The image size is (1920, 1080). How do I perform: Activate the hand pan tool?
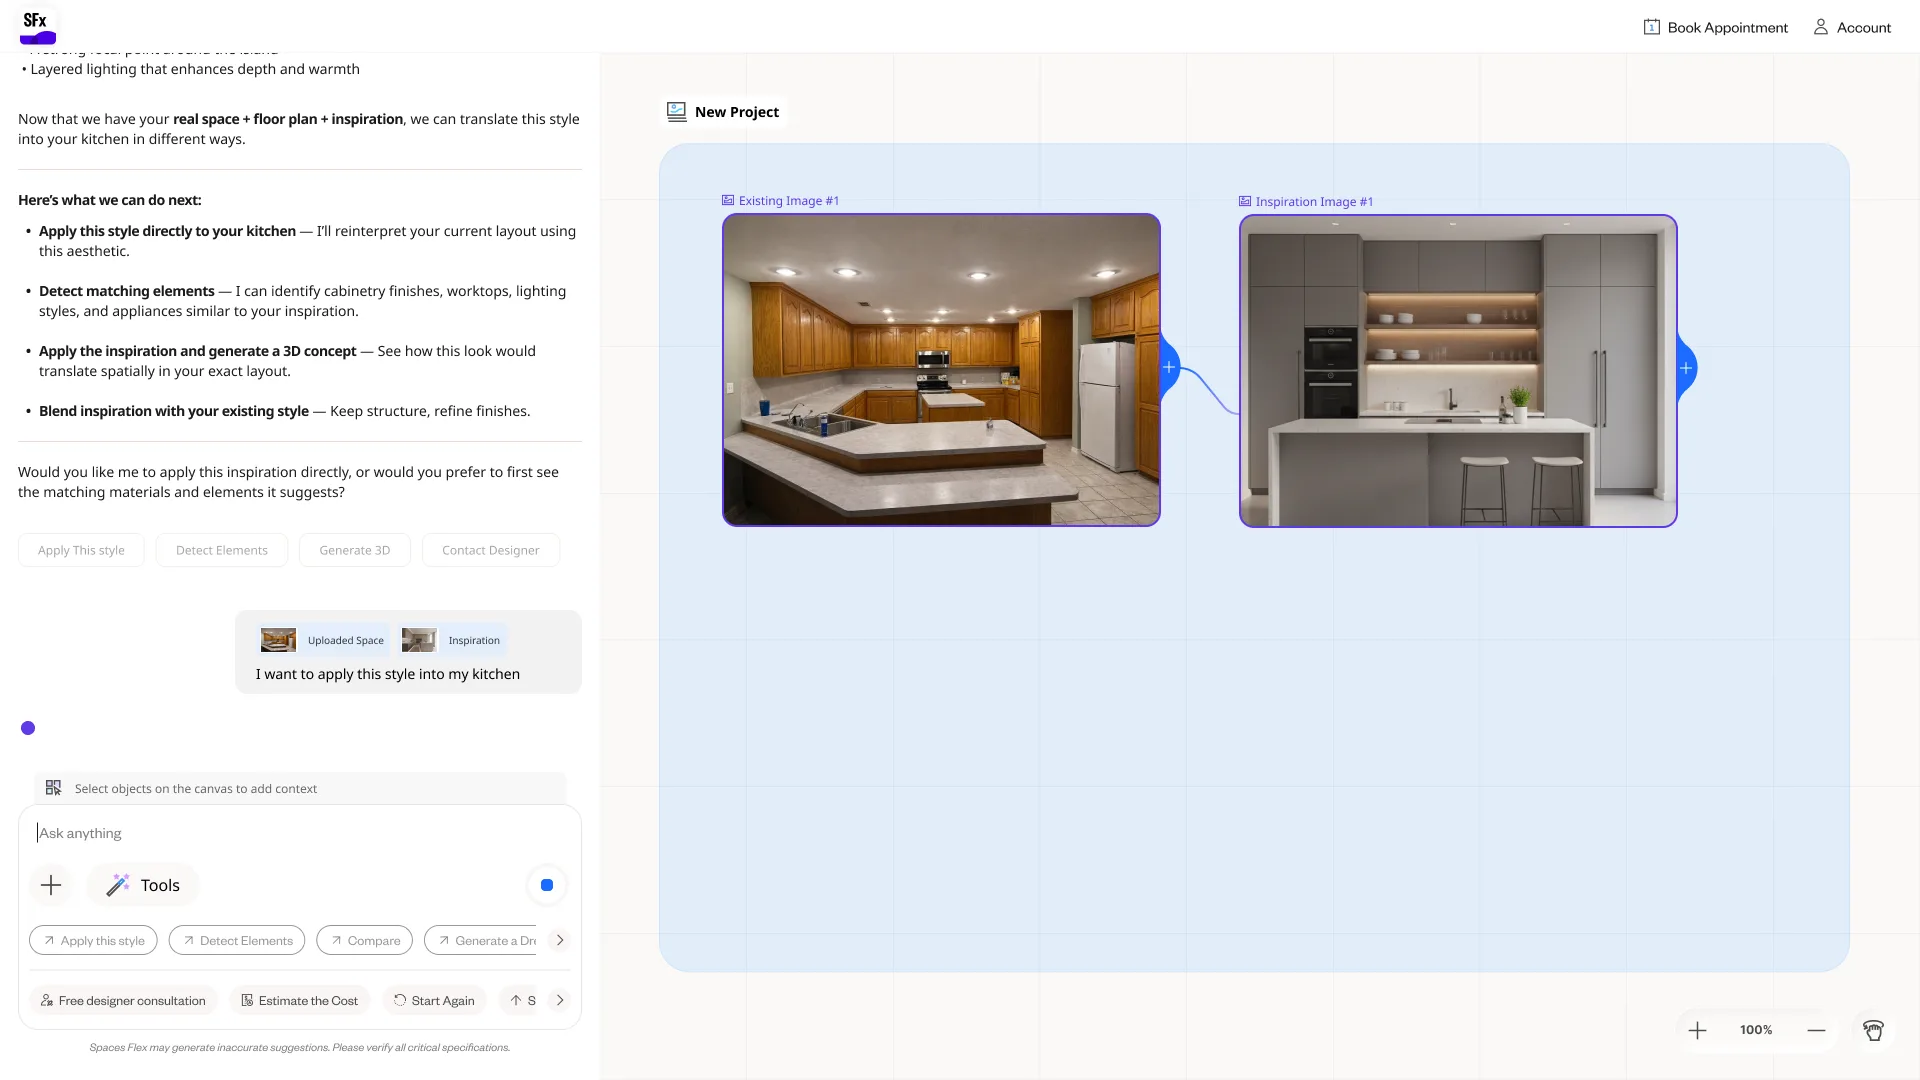[1874, 1030]
